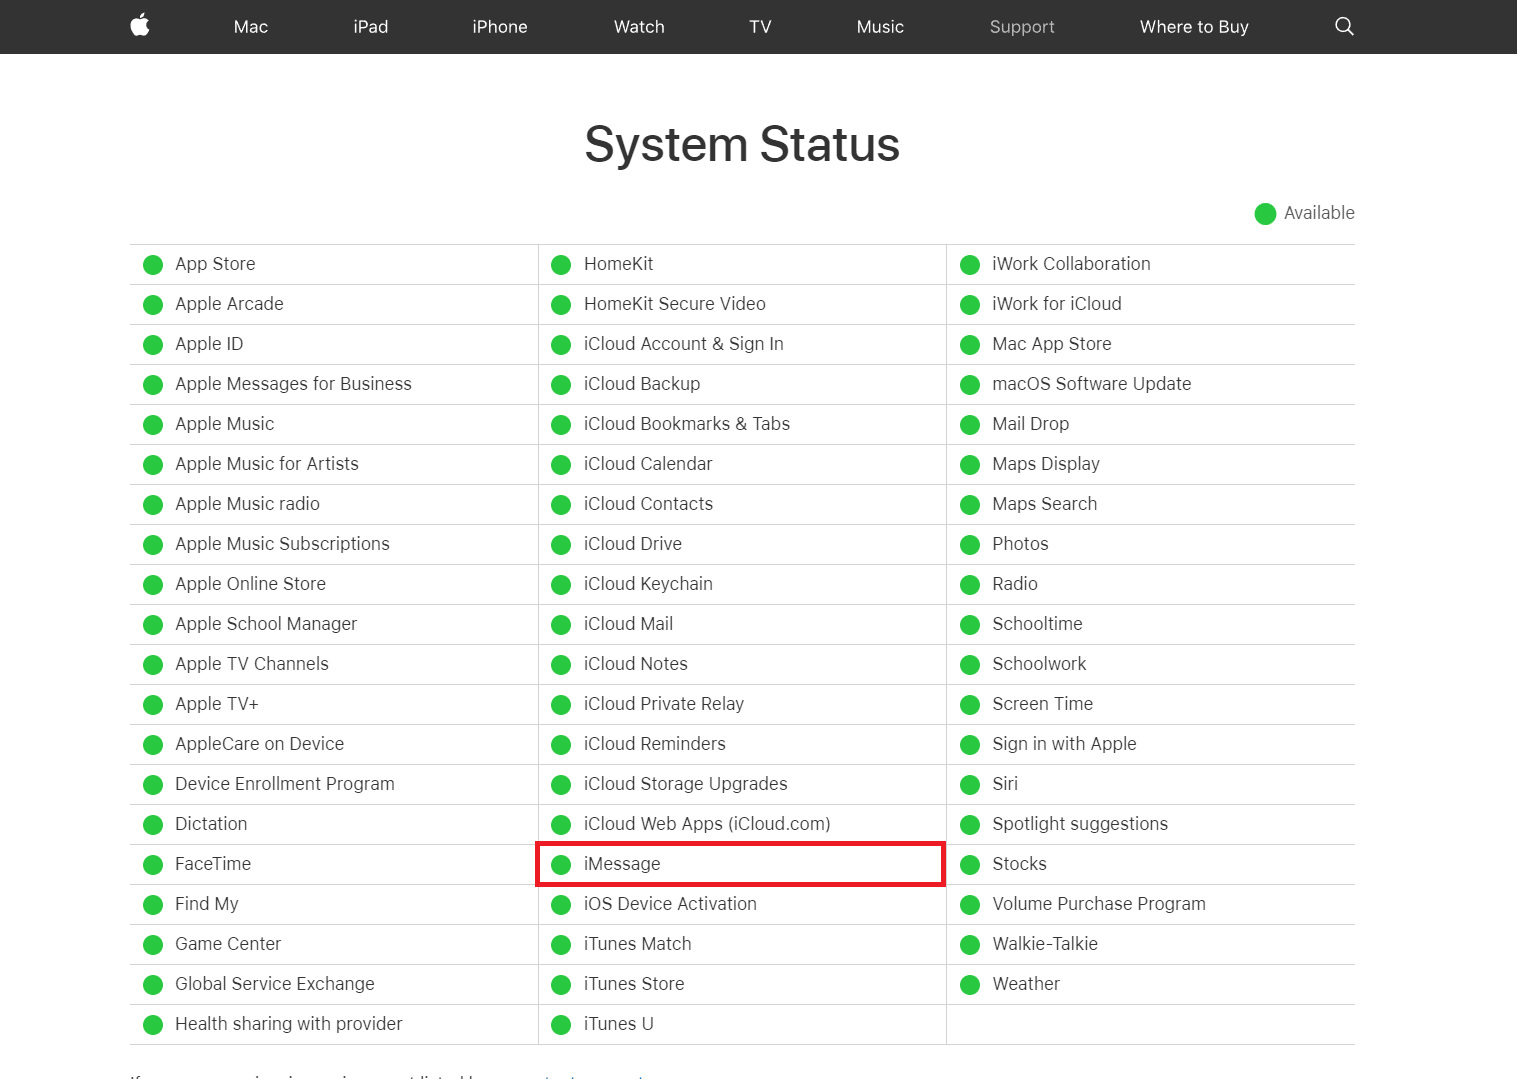The height and width of the screenshot is (1079, 1517).
Task: Click the iTunes Store status row
Action: (x=634, y=984)
